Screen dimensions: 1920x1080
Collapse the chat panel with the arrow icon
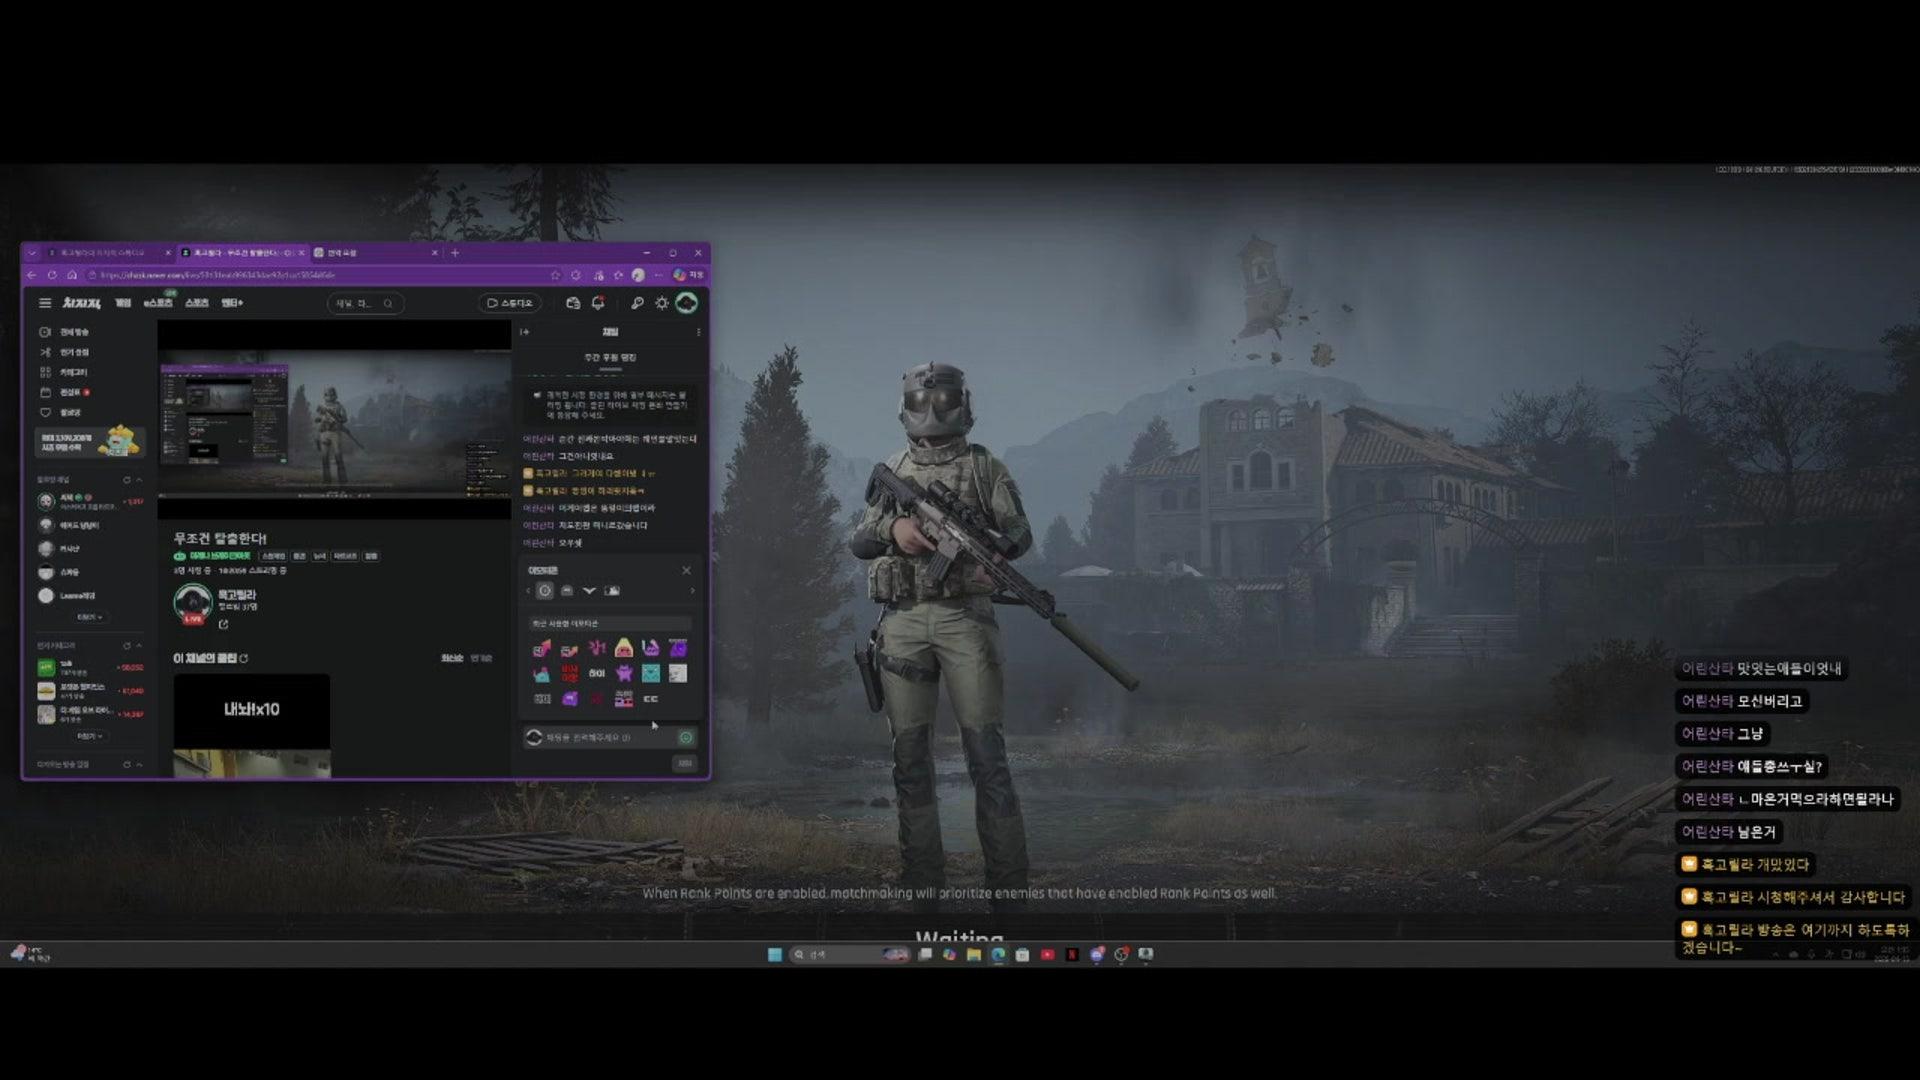(525, 332)
